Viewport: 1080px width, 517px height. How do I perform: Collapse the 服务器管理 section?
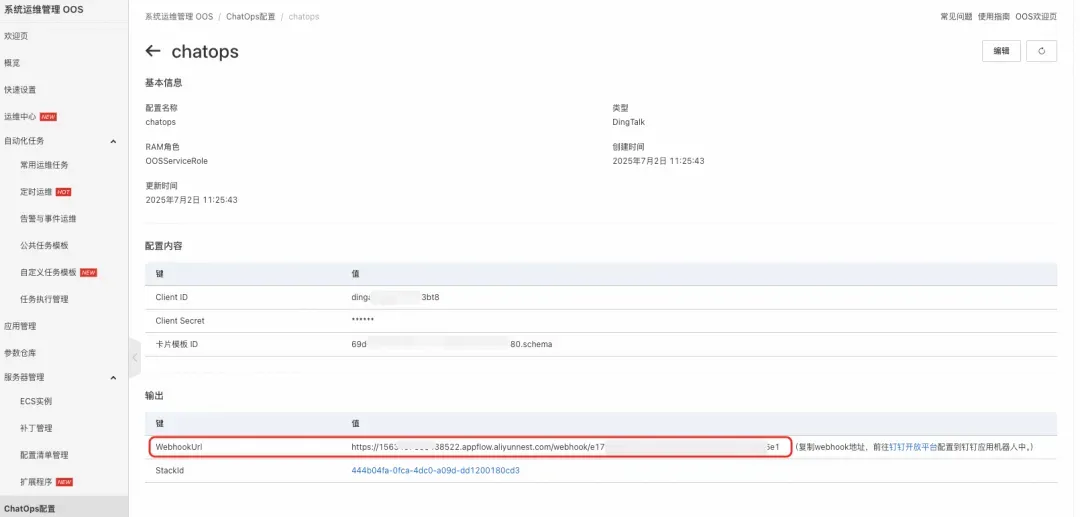pyautogui.click(x=113, y=377)
